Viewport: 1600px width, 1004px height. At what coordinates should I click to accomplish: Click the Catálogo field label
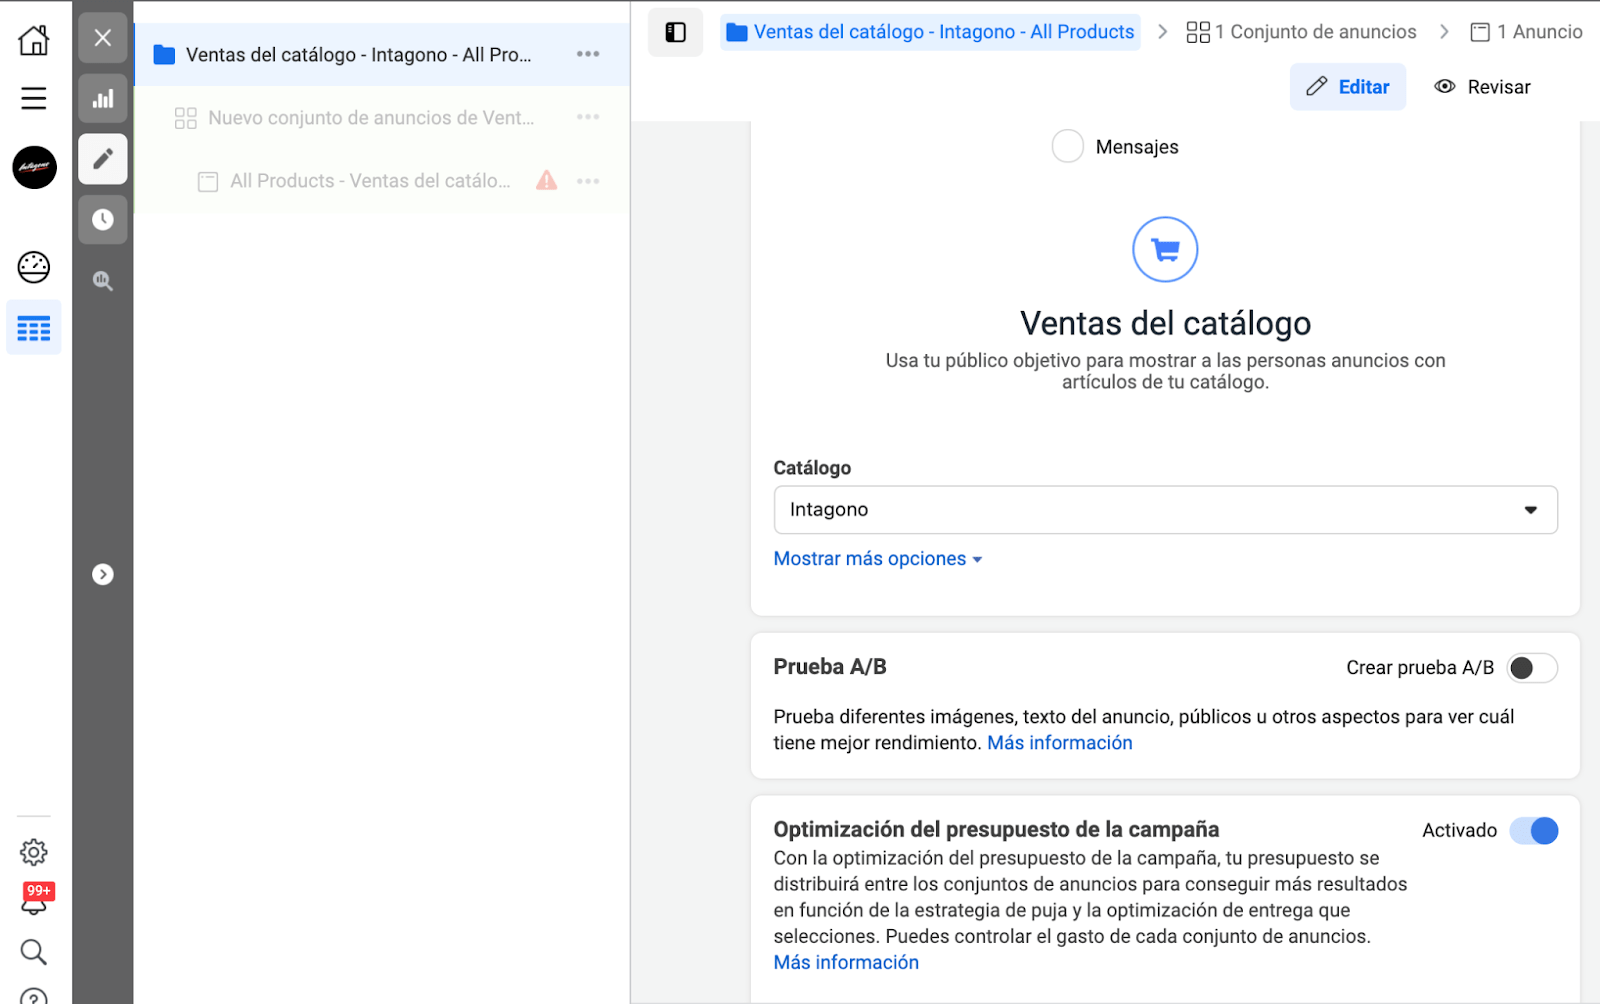pos(812,468)
